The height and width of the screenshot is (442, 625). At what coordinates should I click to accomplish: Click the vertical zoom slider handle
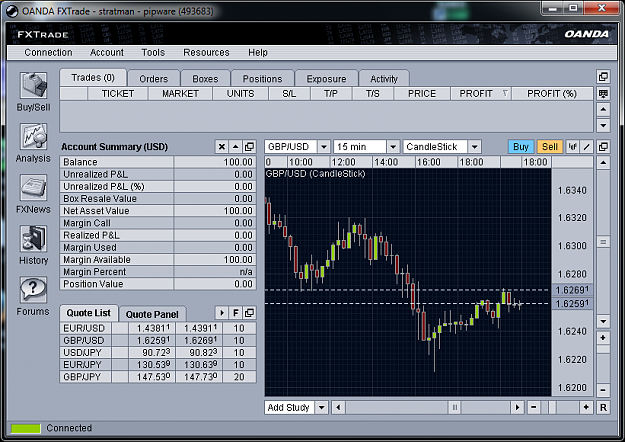[x=603, y=350]
